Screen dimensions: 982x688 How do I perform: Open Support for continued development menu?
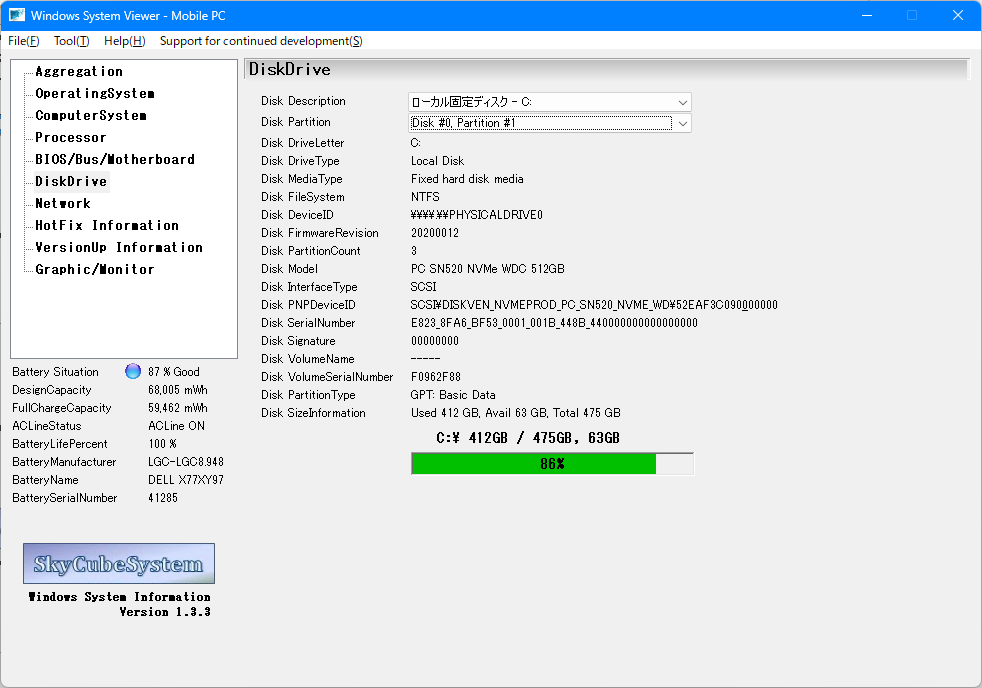(x=261, y=41)
